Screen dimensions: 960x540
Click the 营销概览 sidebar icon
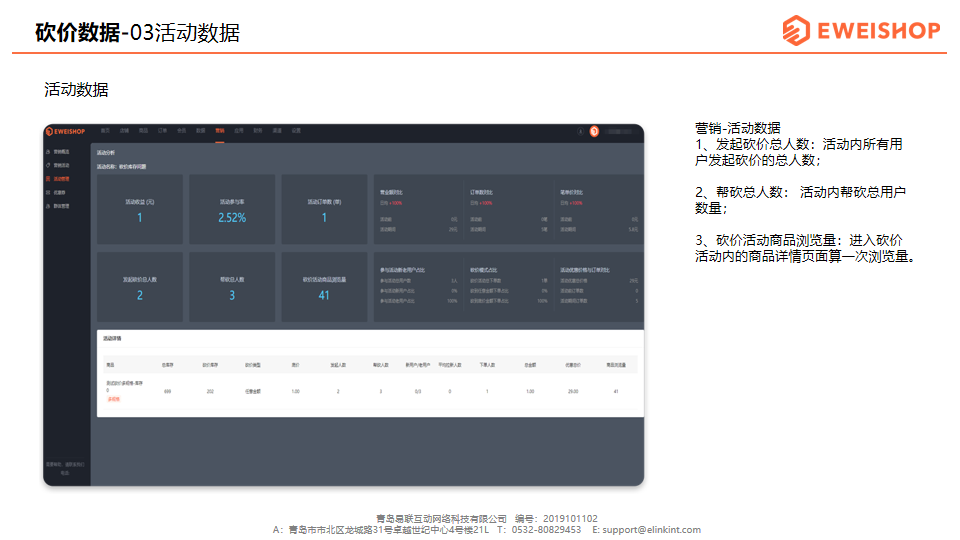48,152
